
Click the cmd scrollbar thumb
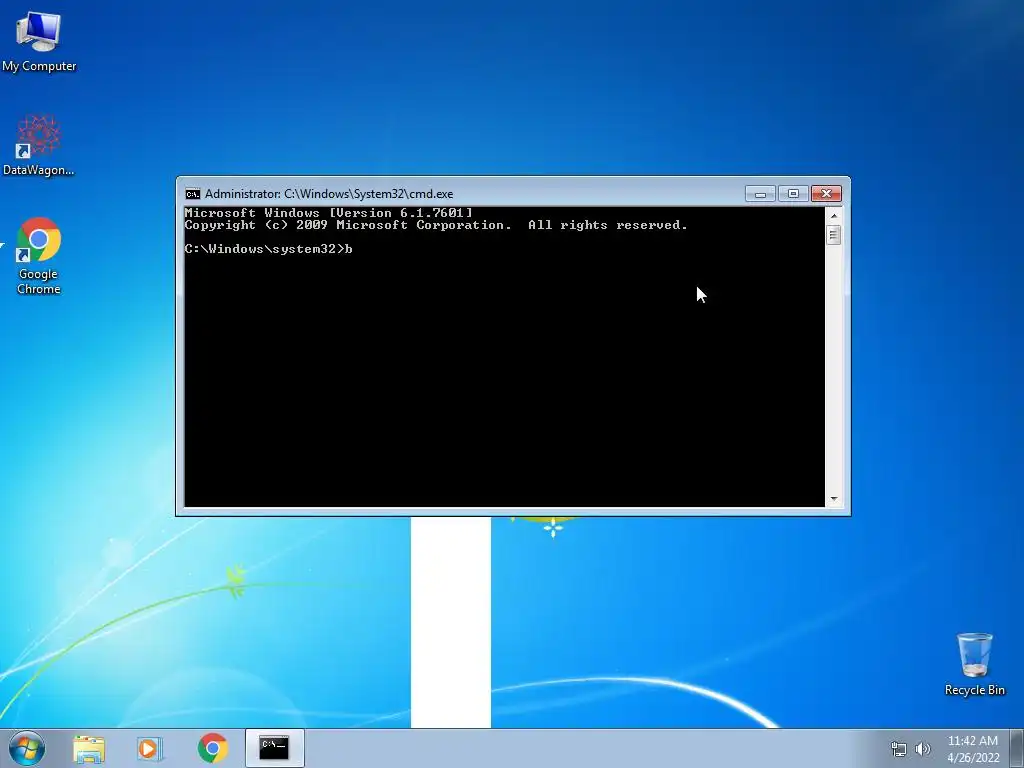click(x=833, y=235)
